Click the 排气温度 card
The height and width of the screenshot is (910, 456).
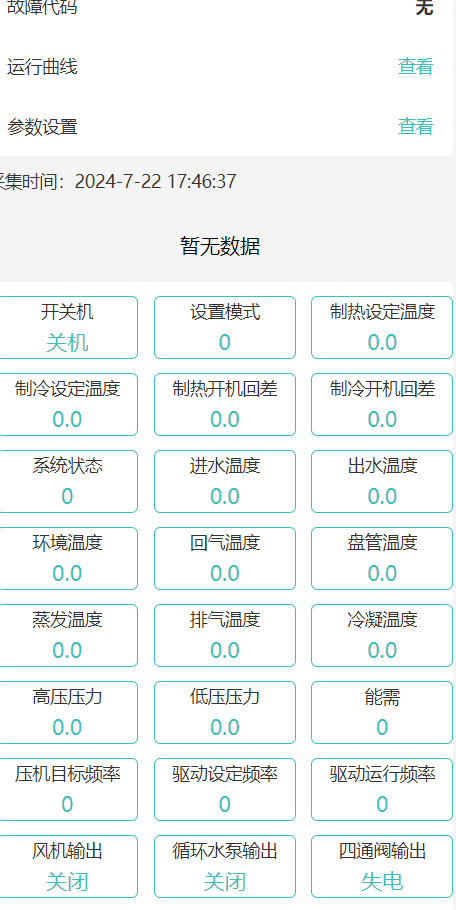[x=225, y=635]
